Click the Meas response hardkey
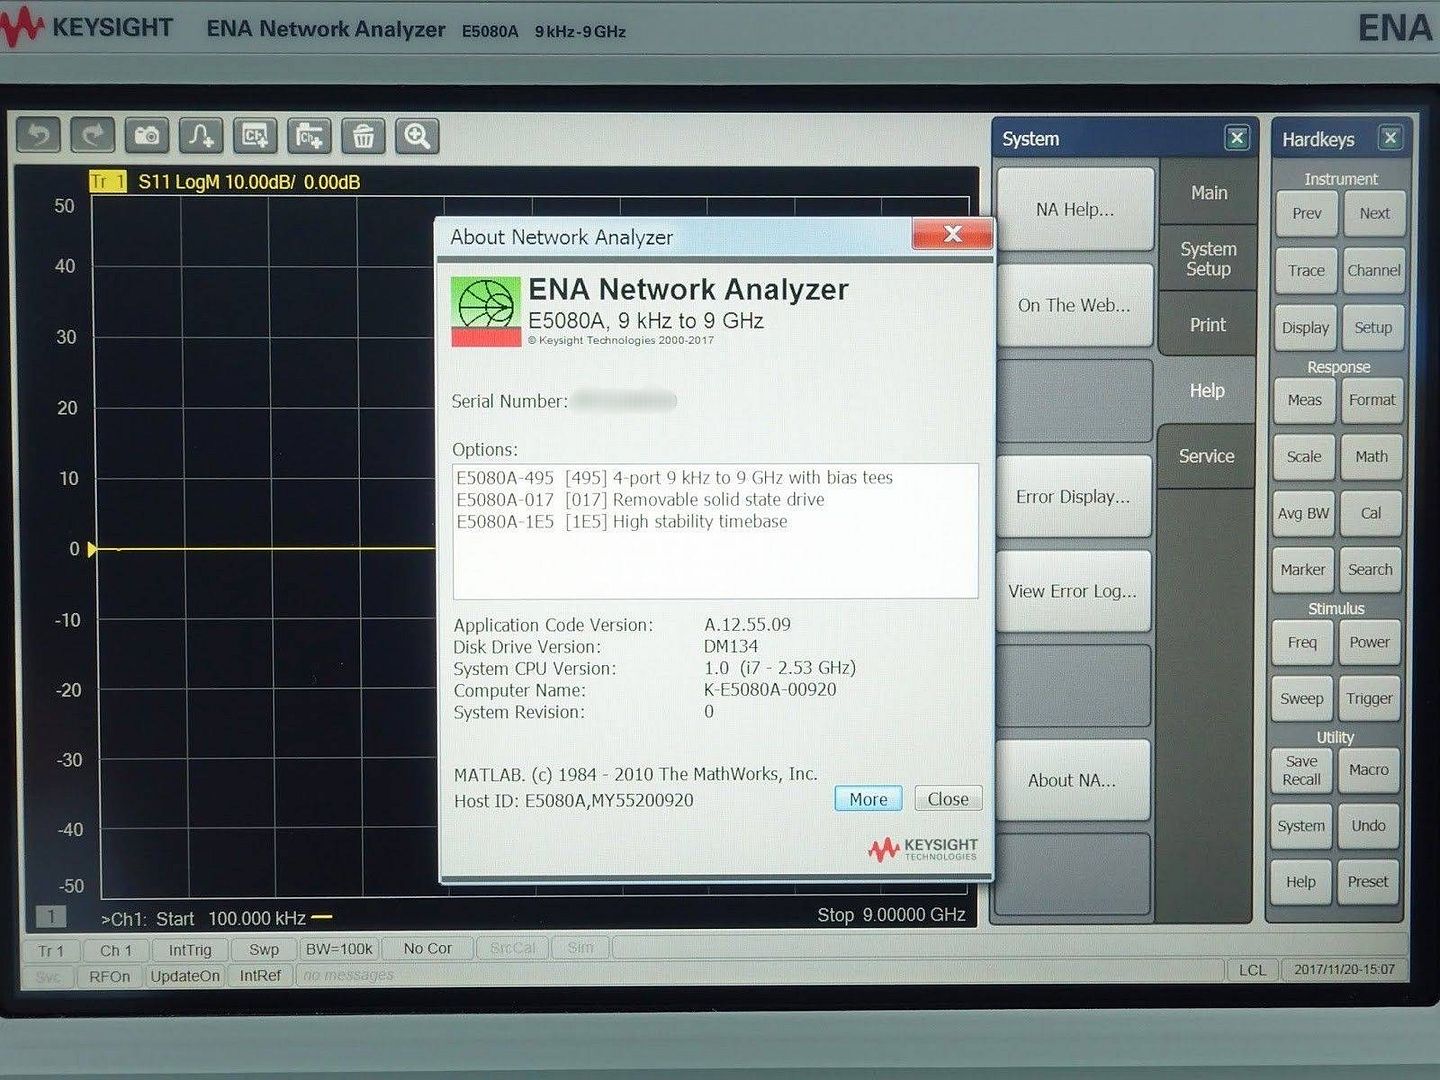The width and height of the screenshot is (1440, 1080). (x=1305, y=400)
